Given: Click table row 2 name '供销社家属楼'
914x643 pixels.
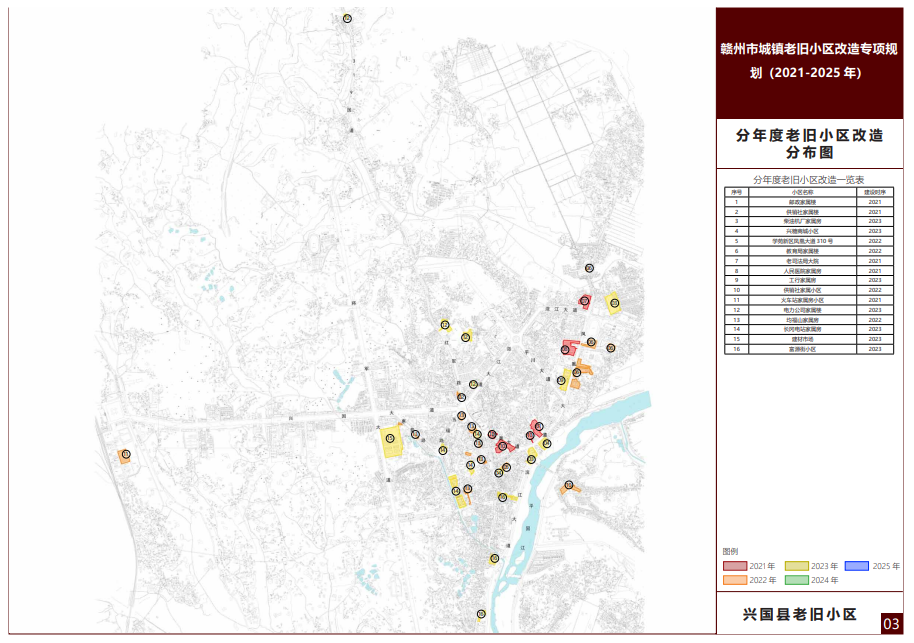Looking at the screenshot, I should point(803,212).
